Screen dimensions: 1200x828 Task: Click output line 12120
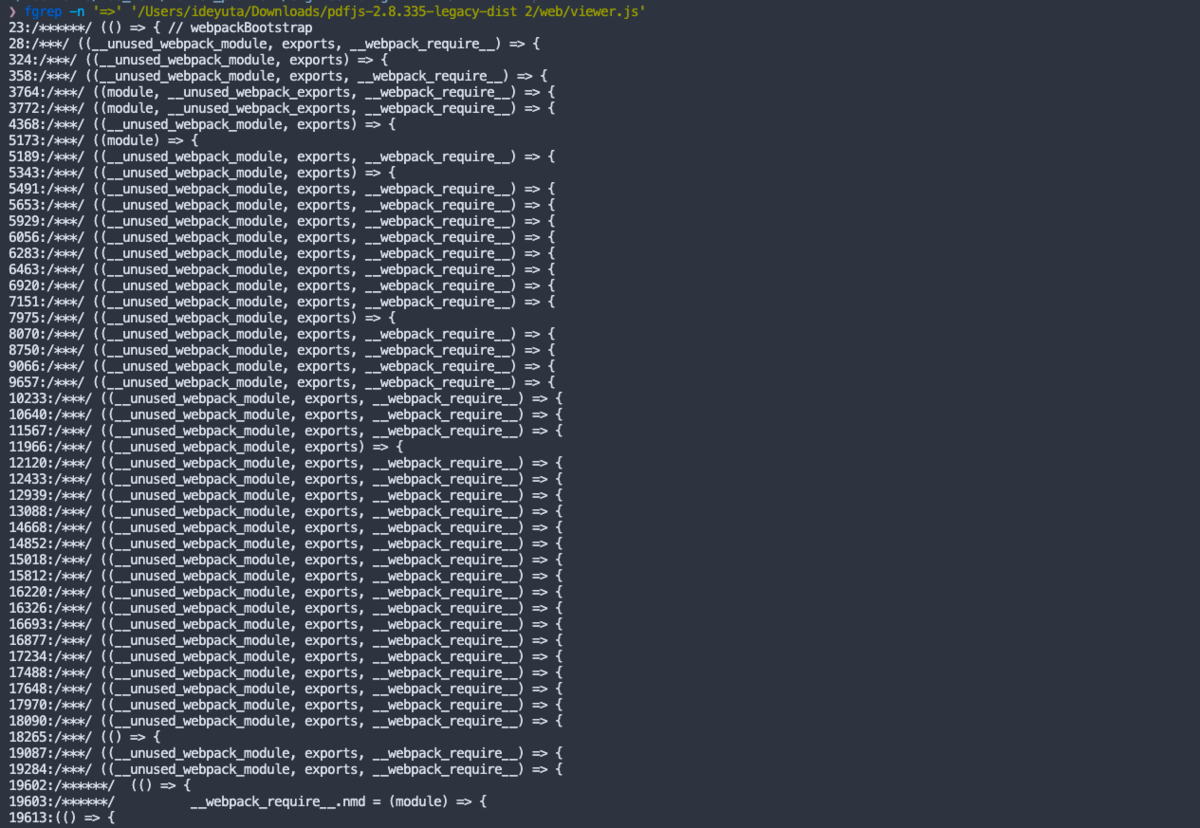point(286,463)
